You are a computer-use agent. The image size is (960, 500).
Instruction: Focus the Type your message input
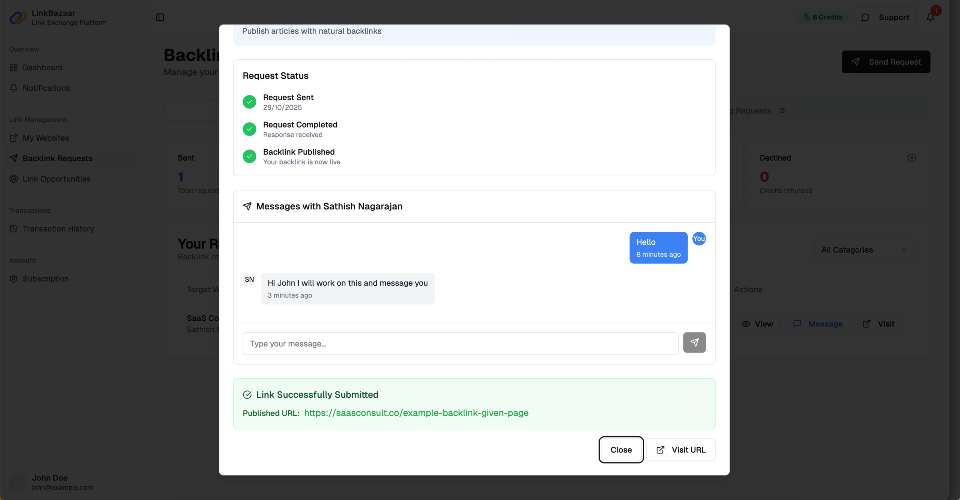[x=460, y=343]
